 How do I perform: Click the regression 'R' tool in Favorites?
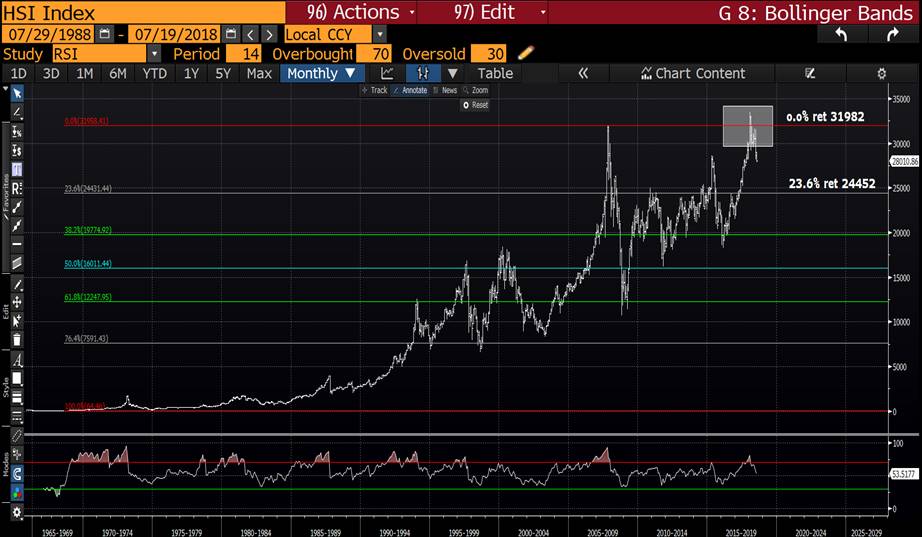point(17,188)
